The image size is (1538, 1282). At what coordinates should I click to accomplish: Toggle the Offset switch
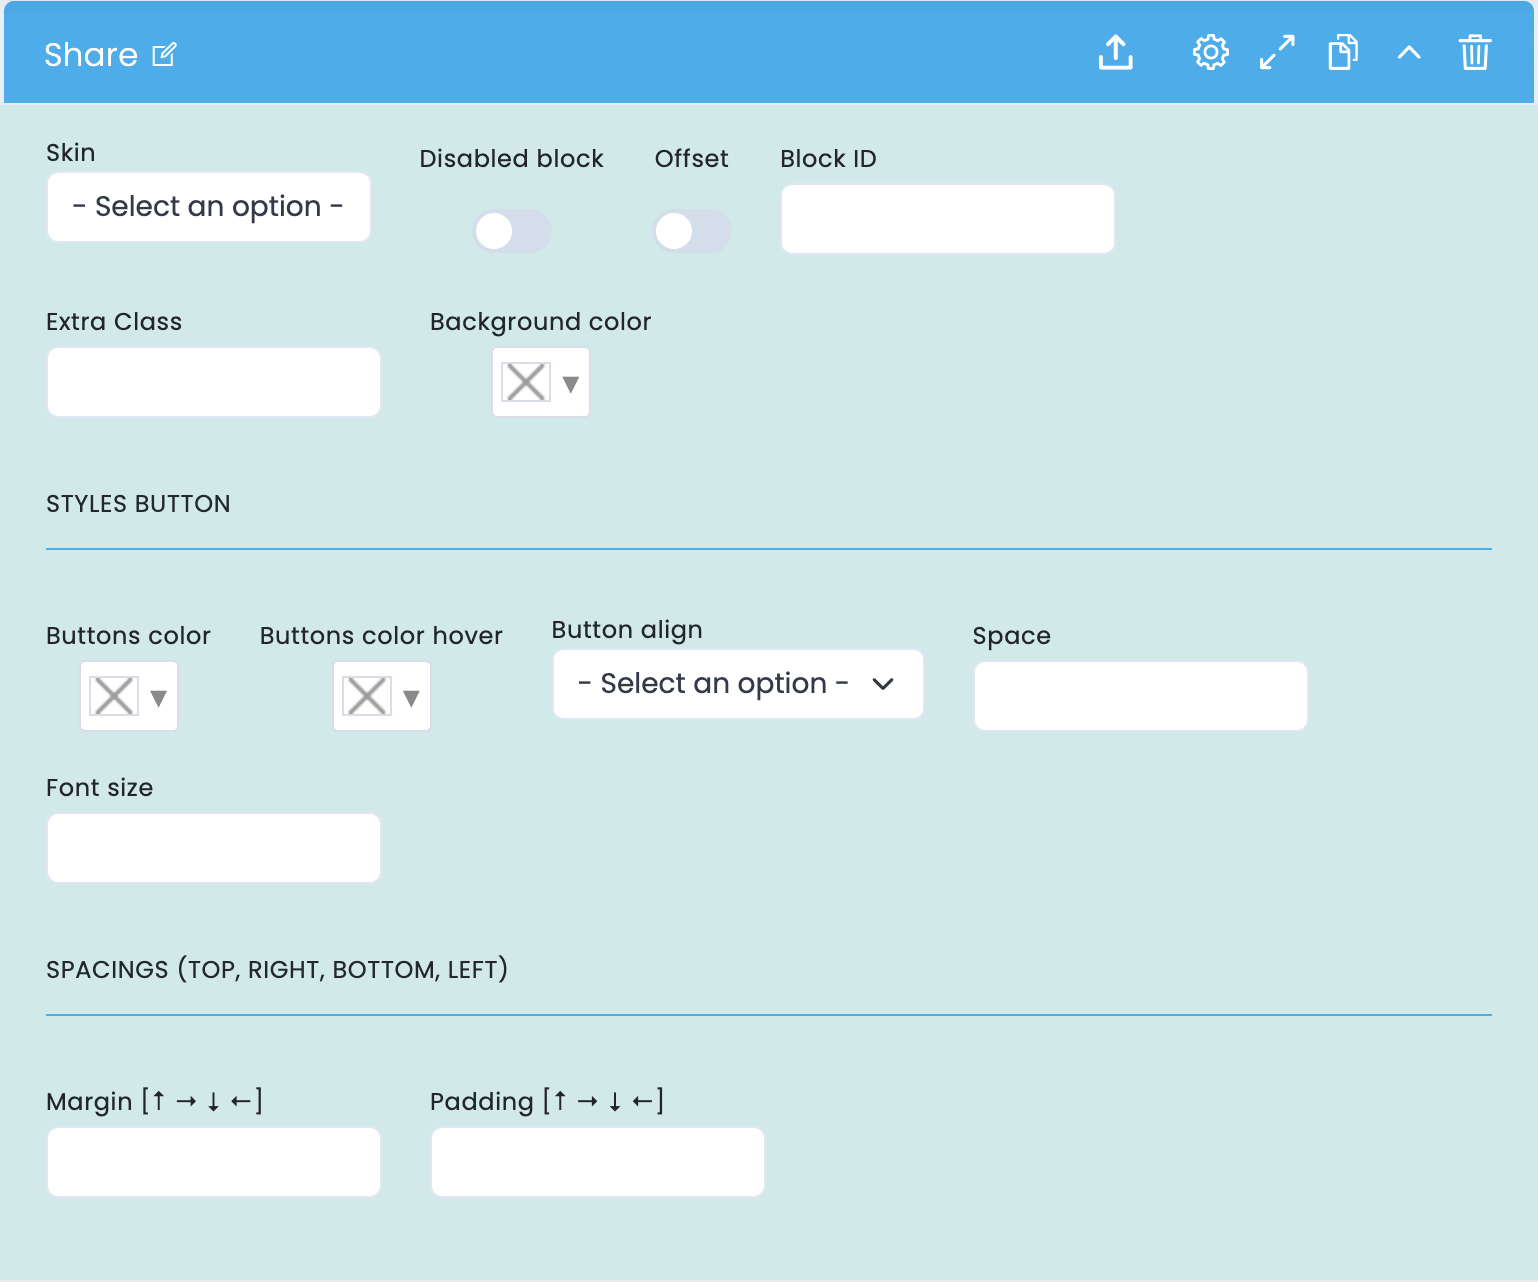(692, 231)
